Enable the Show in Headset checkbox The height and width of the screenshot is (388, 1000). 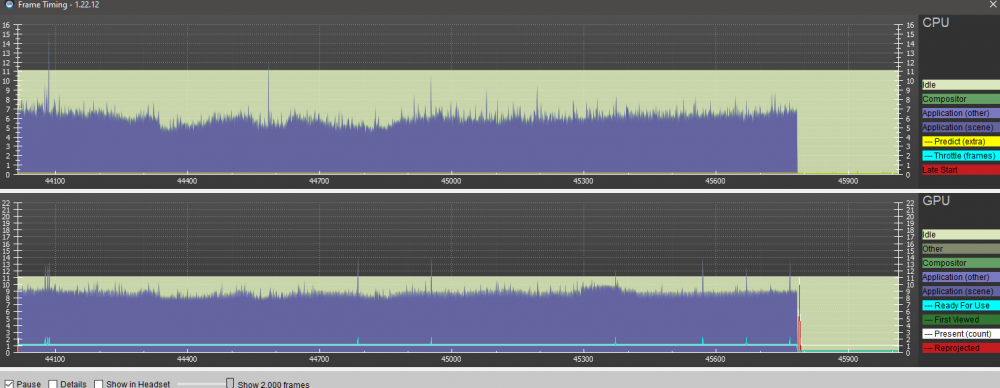(x=99, y=384)
